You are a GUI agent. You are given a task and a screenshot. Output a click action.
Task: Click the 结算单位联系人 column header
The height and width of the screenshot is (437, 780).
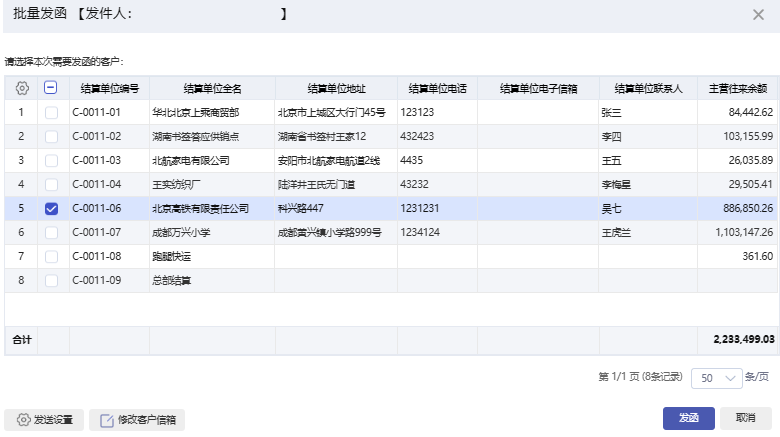point(647,88)
